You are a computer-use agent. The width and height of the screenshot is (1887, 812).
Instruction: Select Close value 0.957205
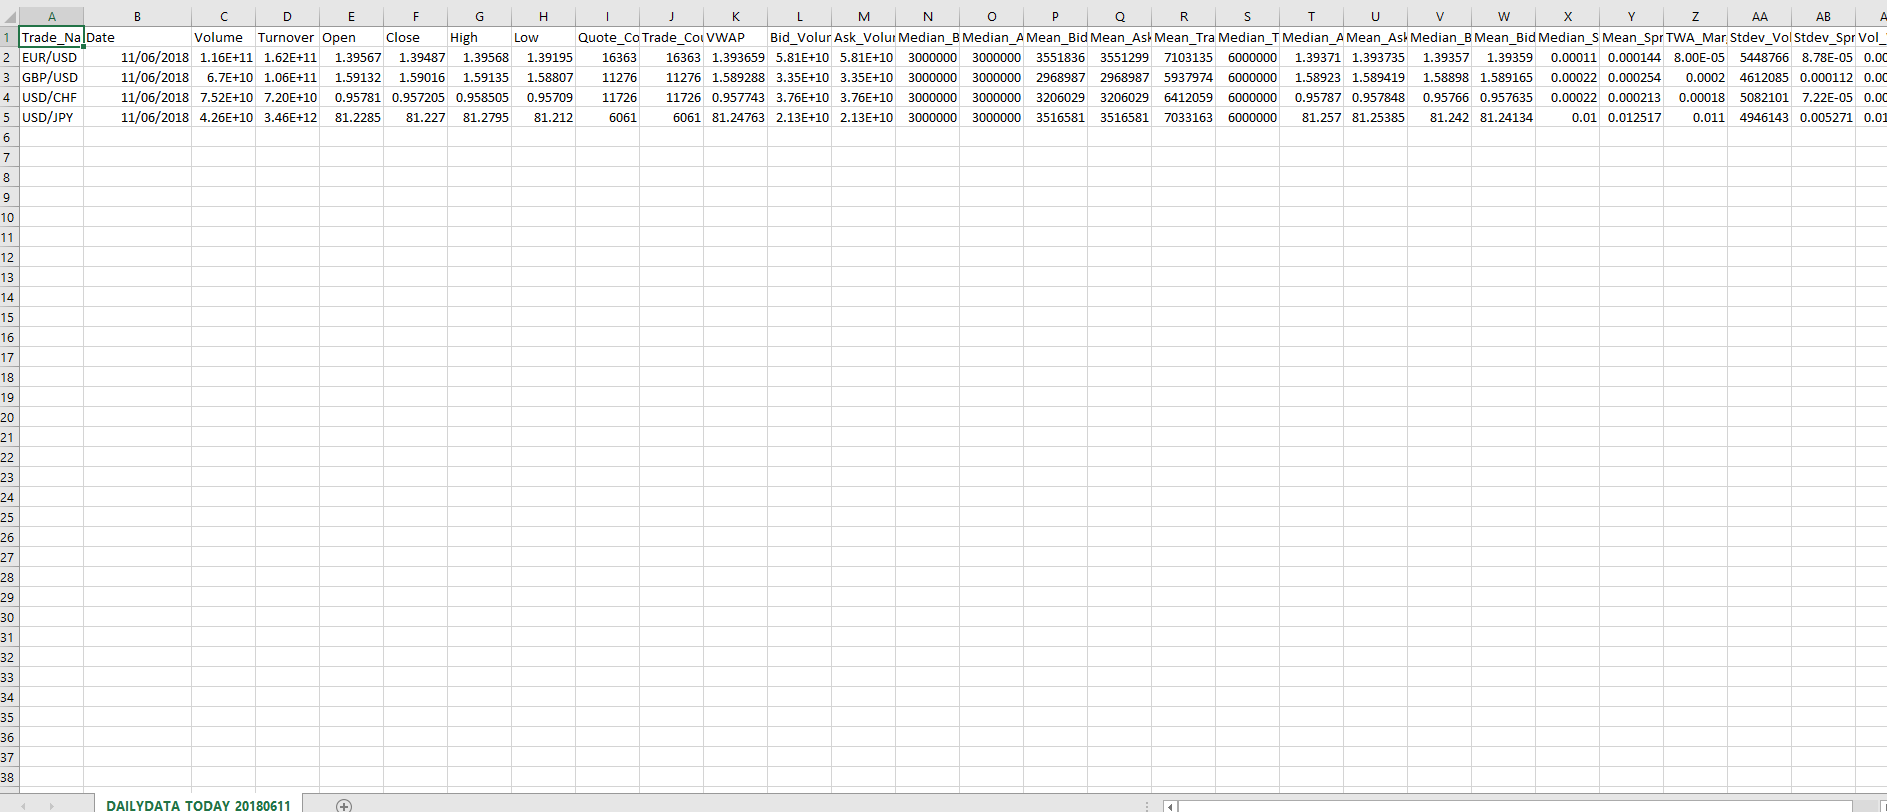tap(415, 97)
